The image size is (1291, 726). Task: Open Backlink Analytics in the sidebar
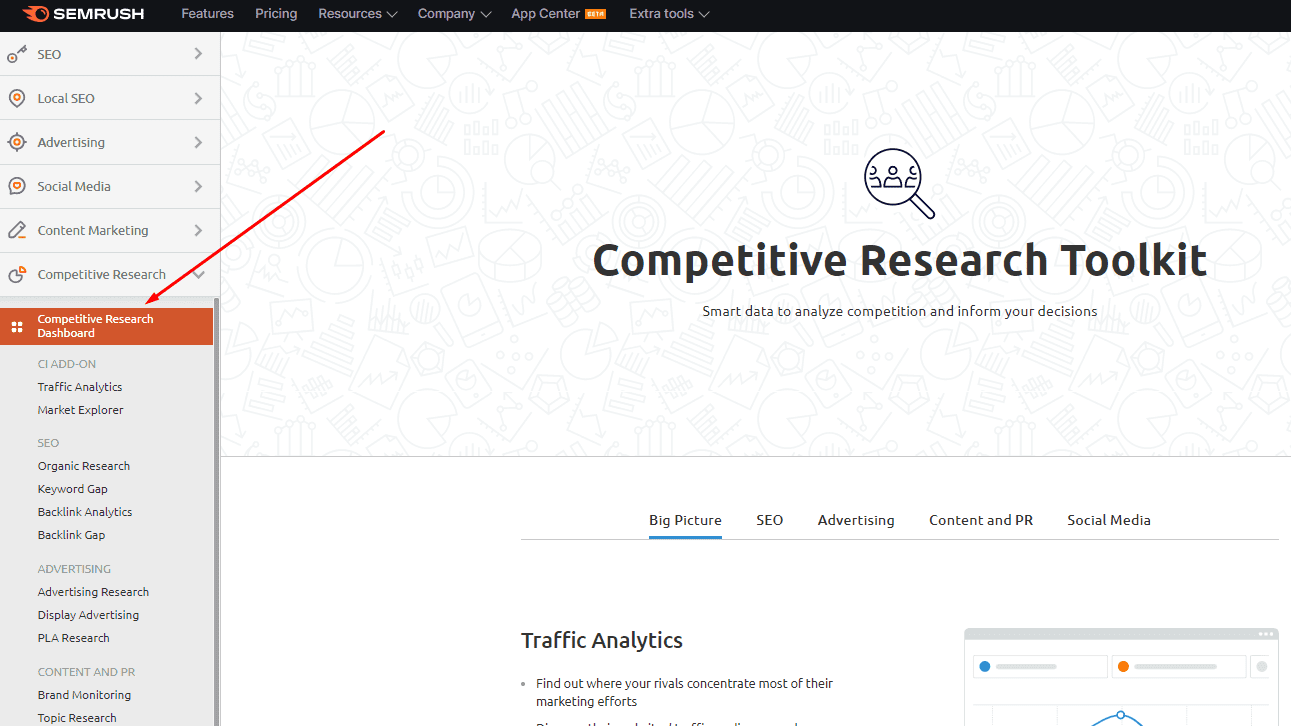pyautogui.click(x=85, y=512)
